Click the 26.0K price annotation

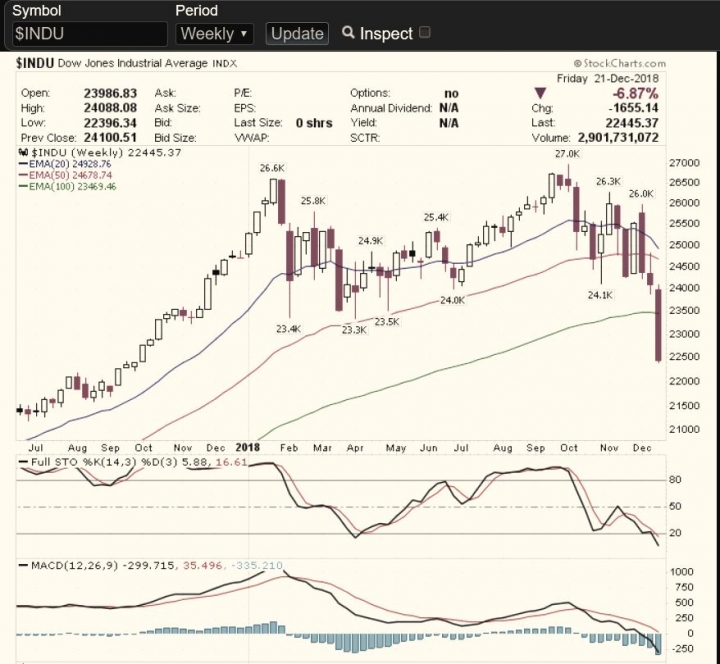click(x=641, y=194)
